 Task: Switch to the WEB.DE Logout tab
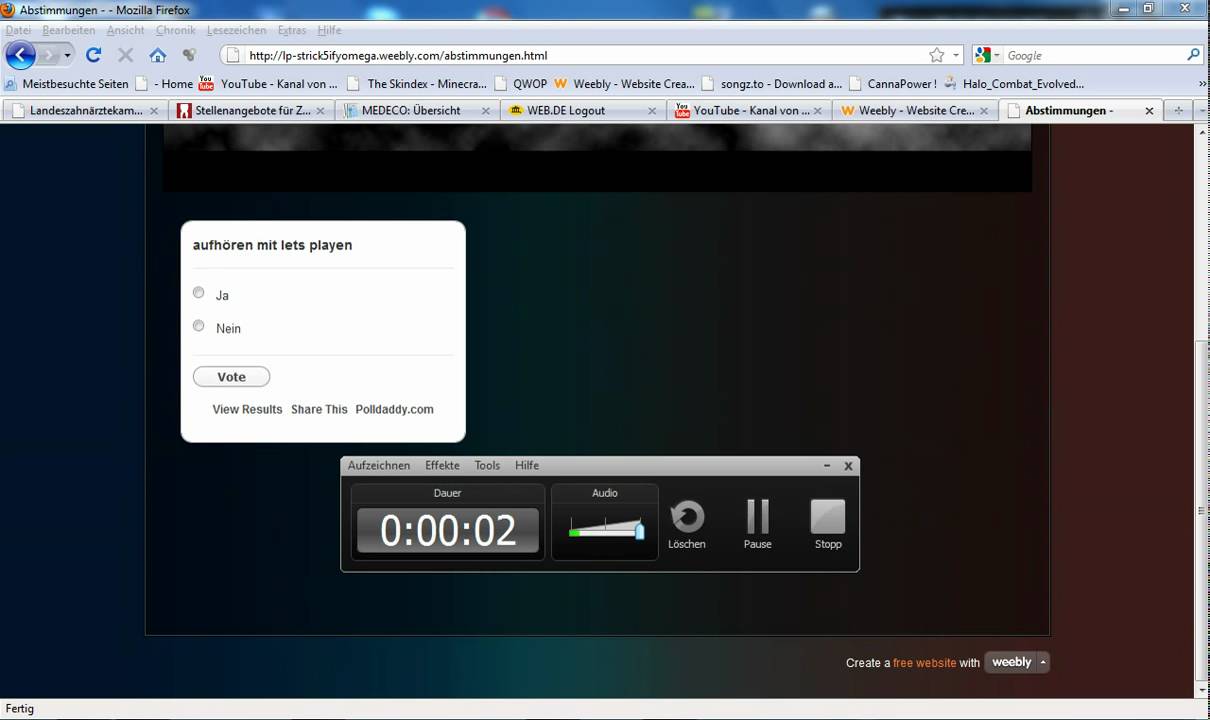[x=582, y=111]
